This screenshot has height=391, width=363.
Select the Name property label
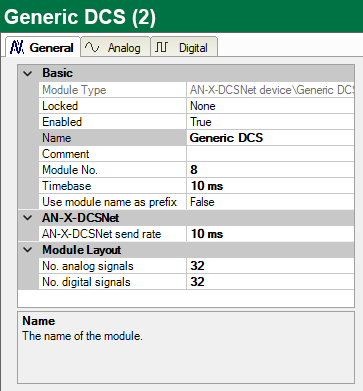pyautogui.click(x=57, y=138)
